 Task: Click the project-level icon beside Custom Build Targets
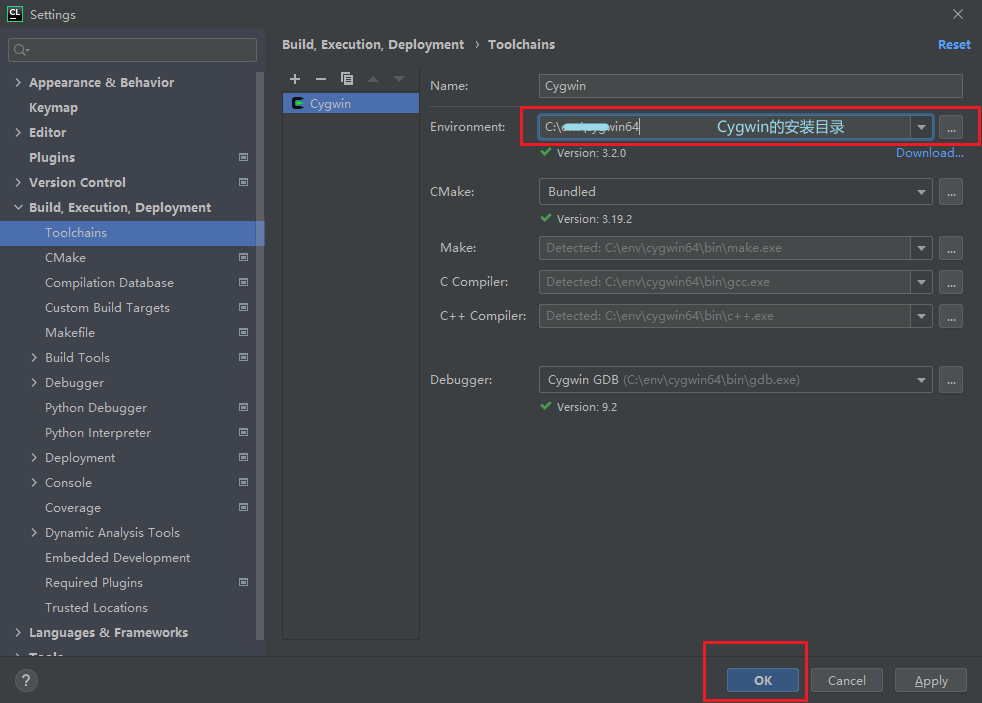(x=244, y=307)
